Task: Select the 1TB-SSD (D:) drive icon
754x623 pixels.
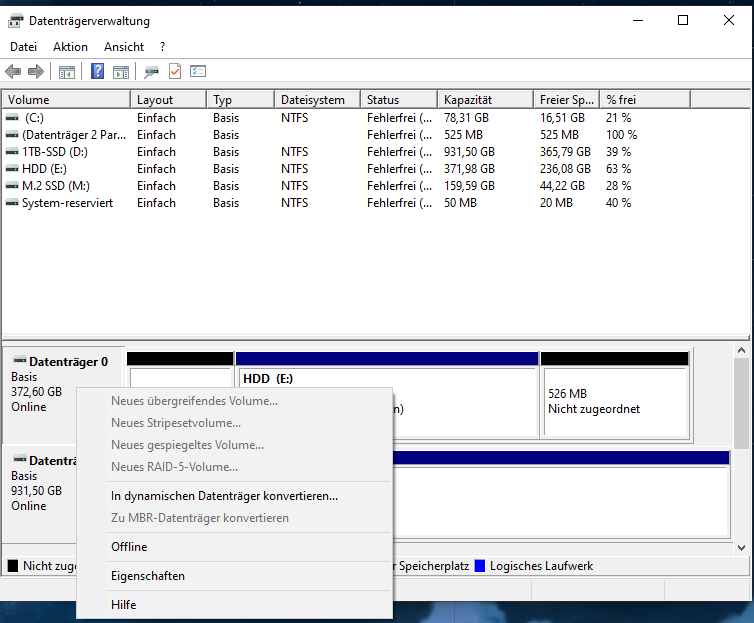Action: click(12, 152)
